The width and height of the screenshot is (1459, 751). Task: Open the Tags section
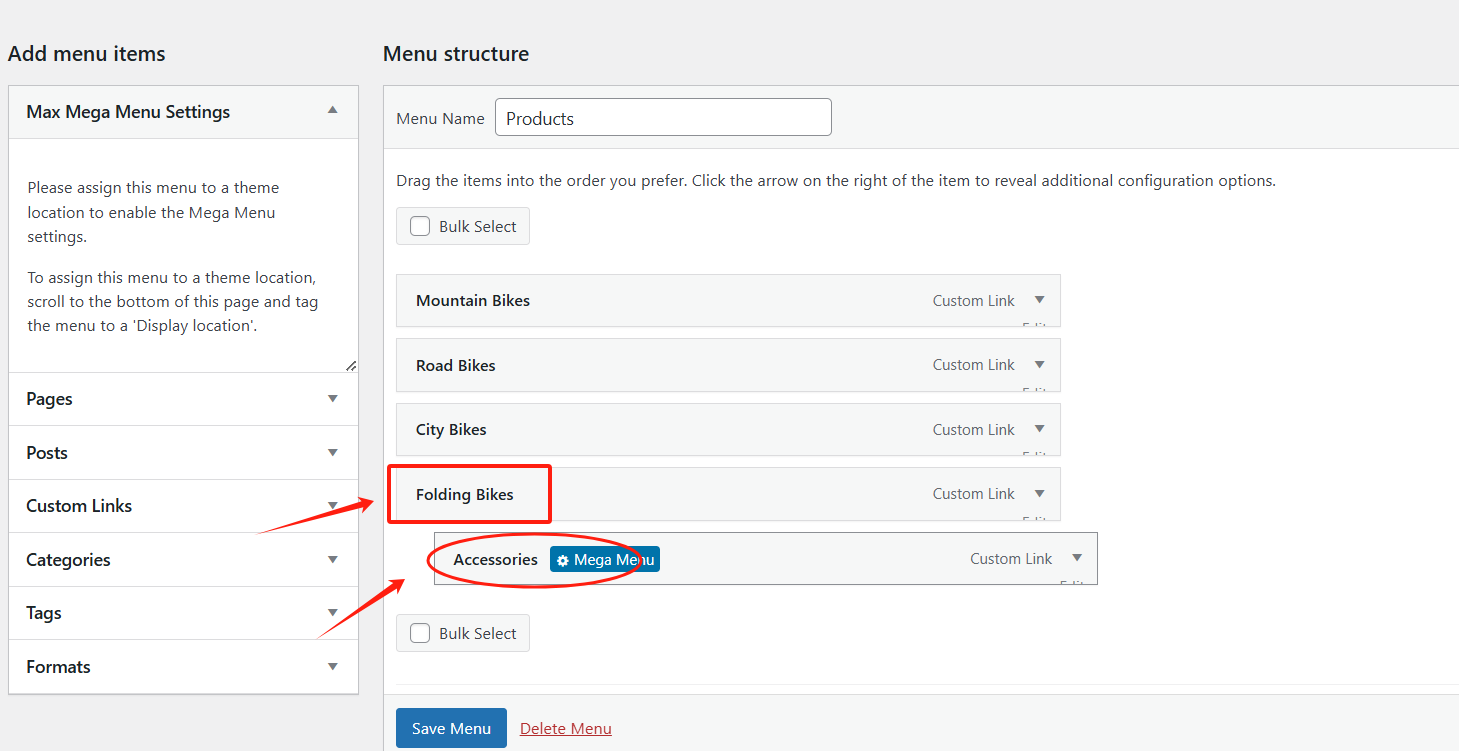click(x=333, y=613)
